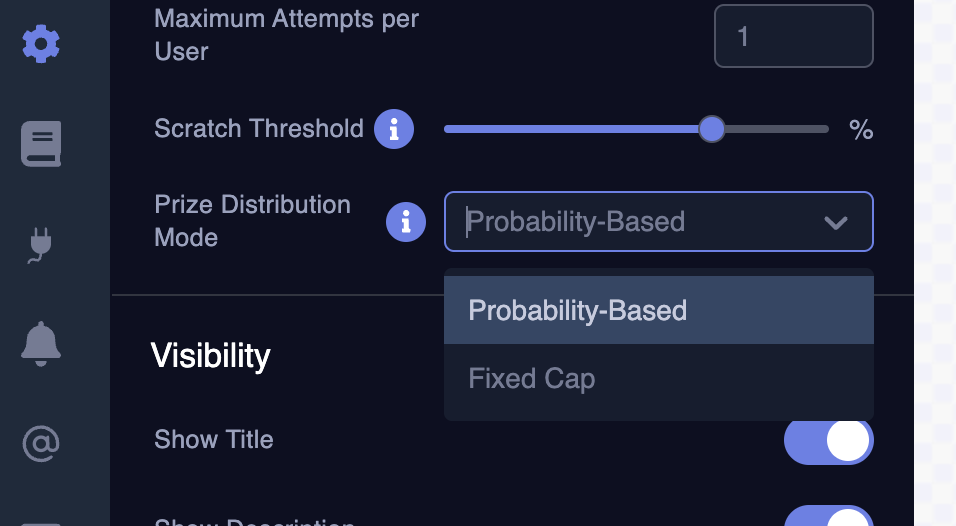Open the settings gear in the sidebar
This screenshot has width=956, height=526.
[x=41, y=44]
